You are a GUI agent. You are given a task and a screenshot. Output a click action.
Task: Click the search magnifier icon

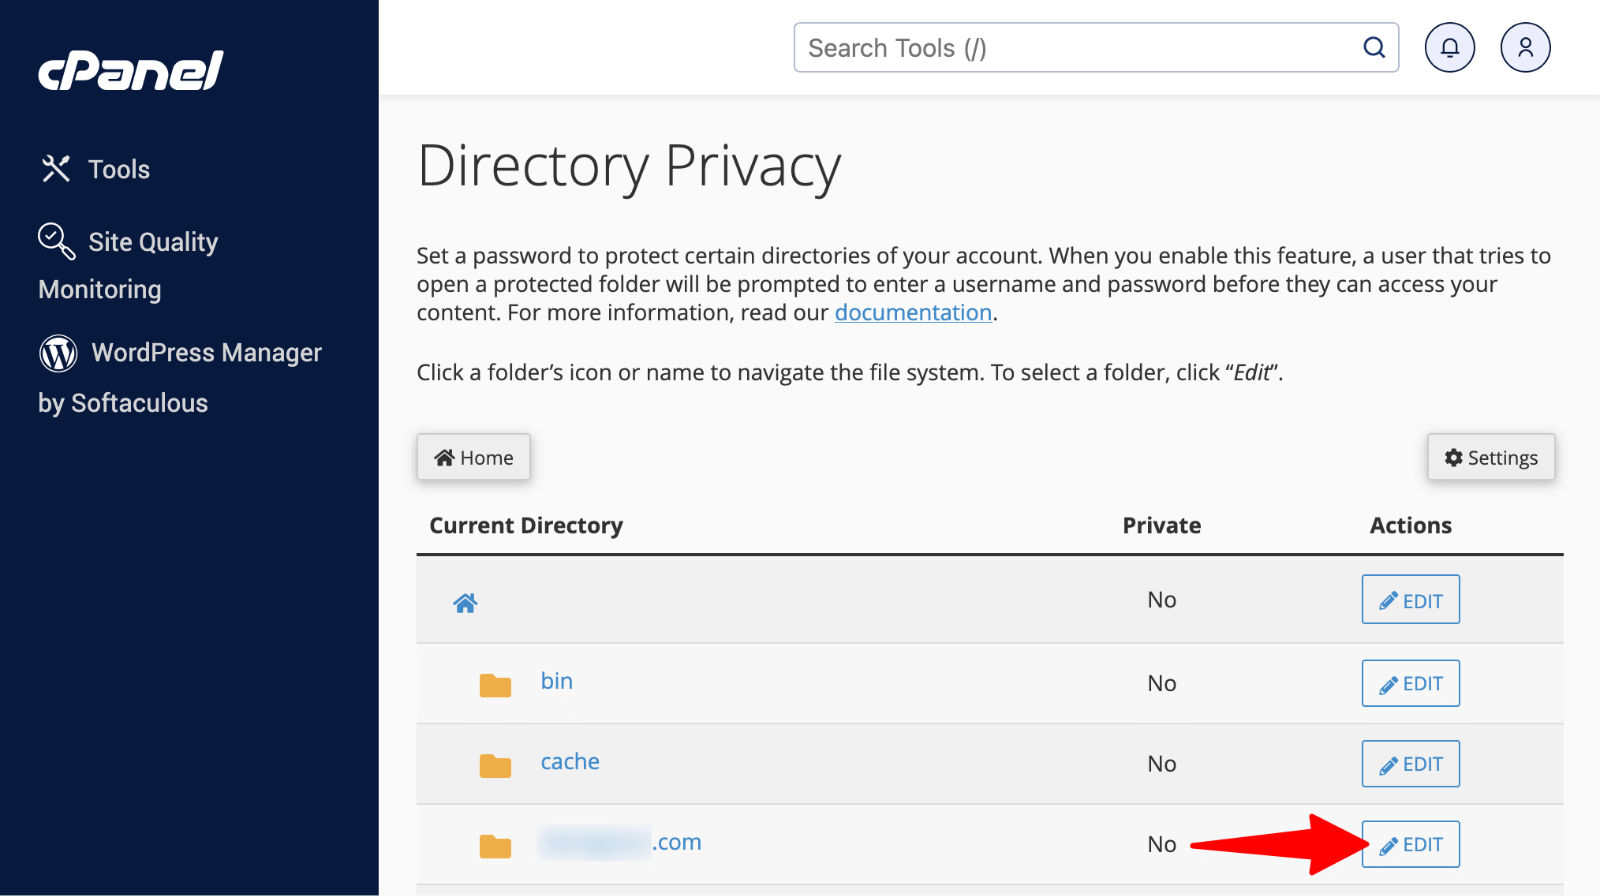click(x=1374, y=48)
